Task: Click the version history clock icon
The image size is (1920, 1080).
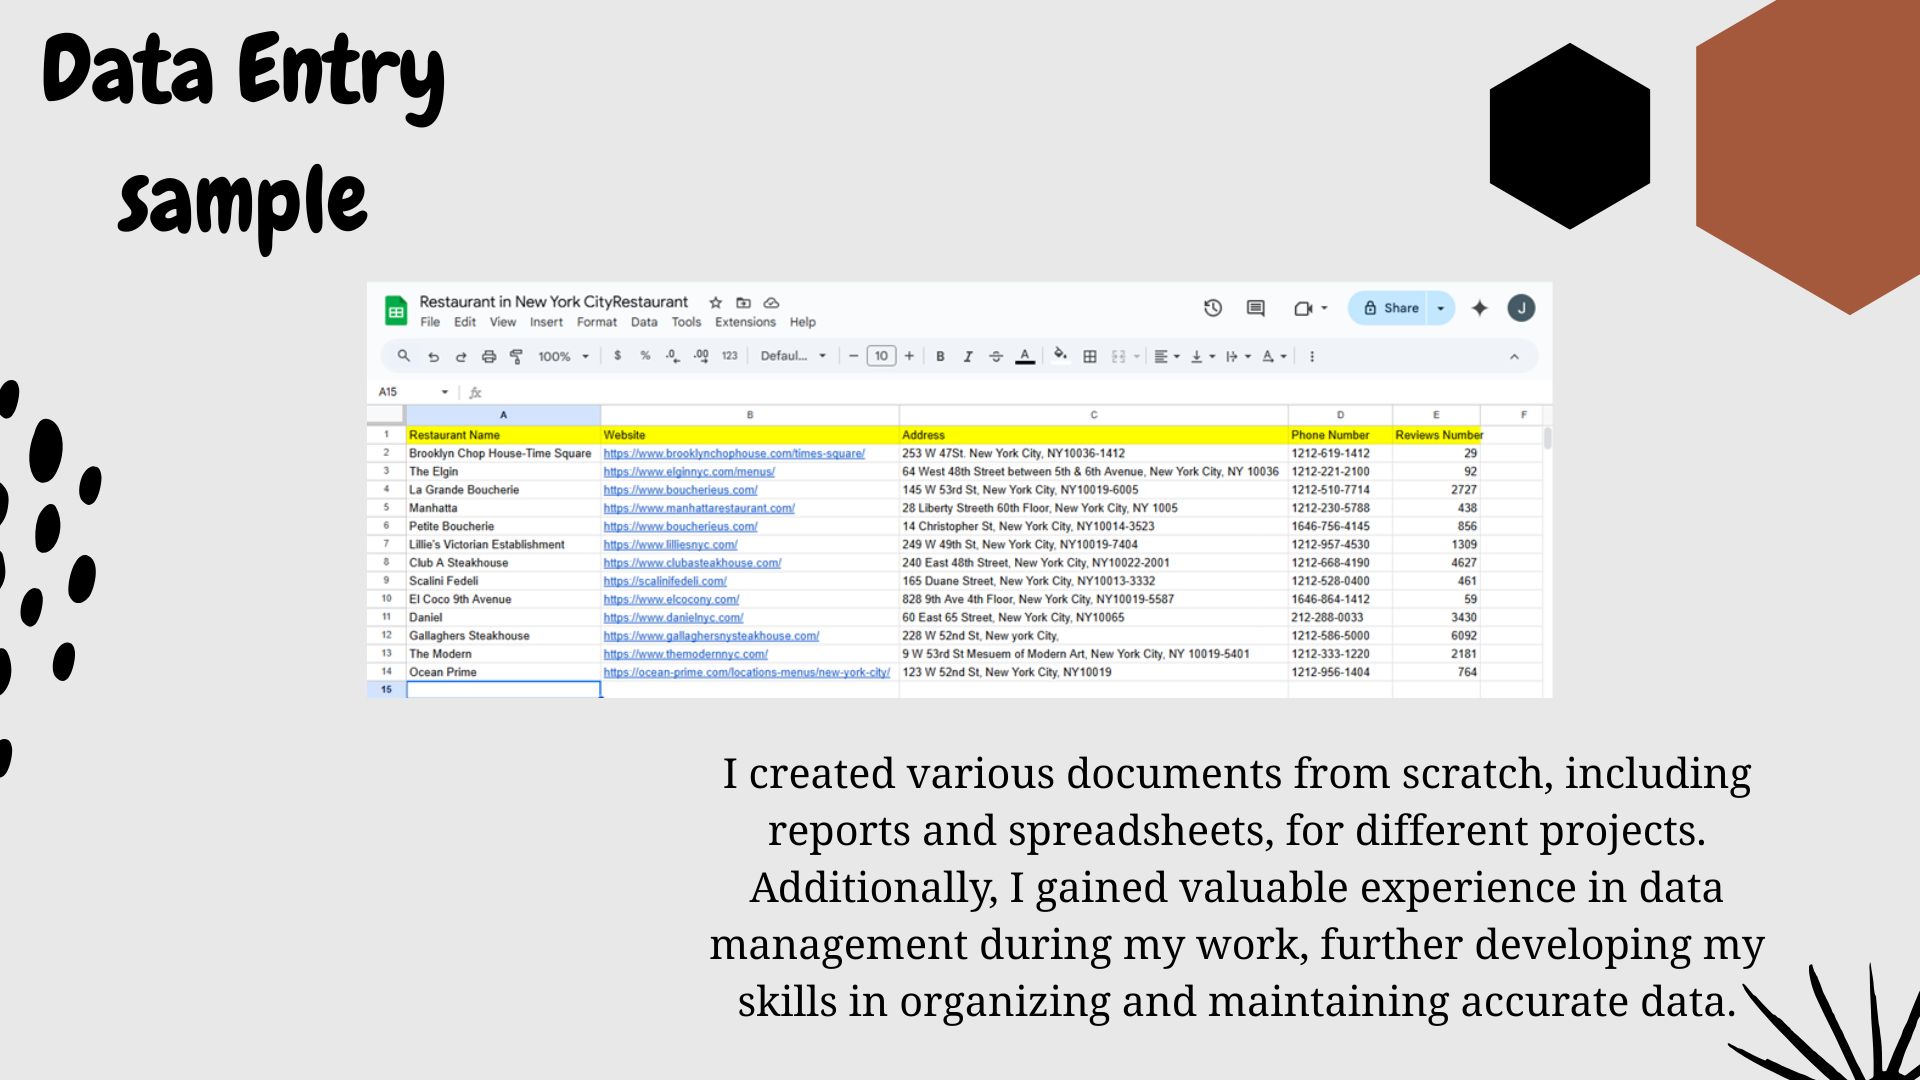Action: point(1212,308)
